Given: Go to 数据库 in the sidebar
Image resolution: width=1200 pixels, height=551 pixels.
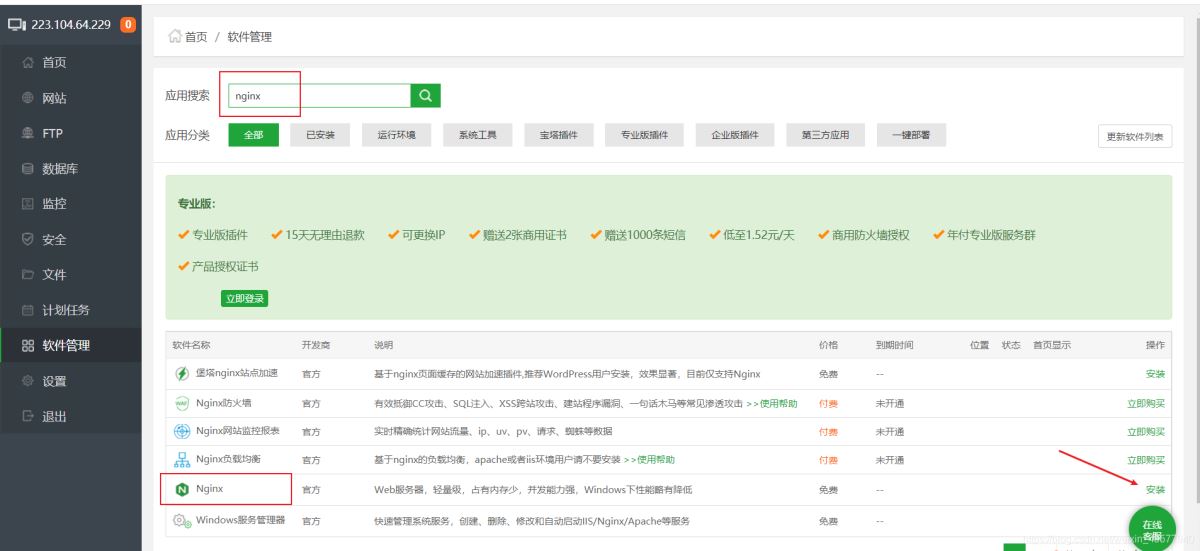Looking at the screenshot, I should click(x=60, y=169).
